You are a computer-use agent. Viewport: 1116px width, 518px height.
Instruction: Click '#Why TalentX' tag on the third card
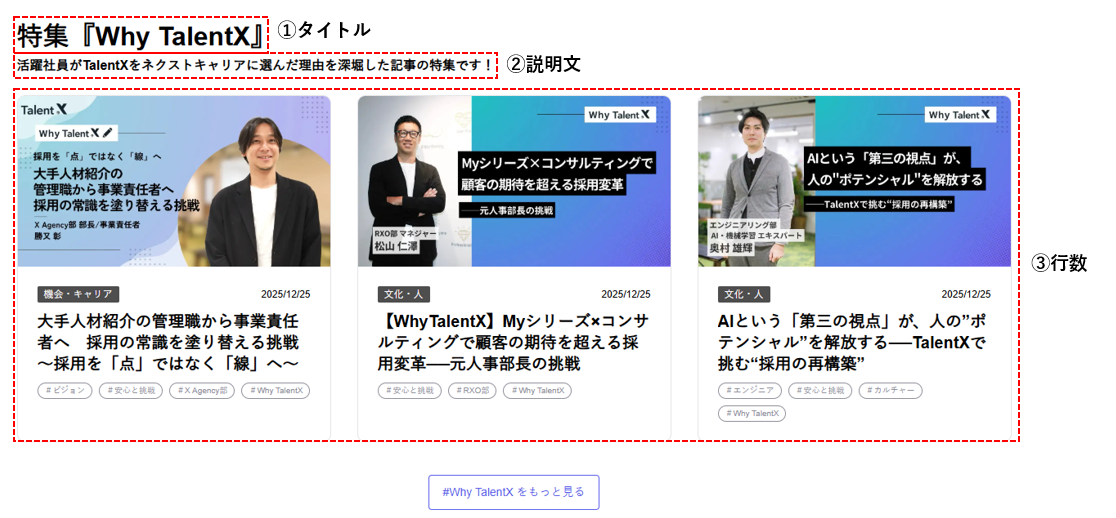point(751,414)
